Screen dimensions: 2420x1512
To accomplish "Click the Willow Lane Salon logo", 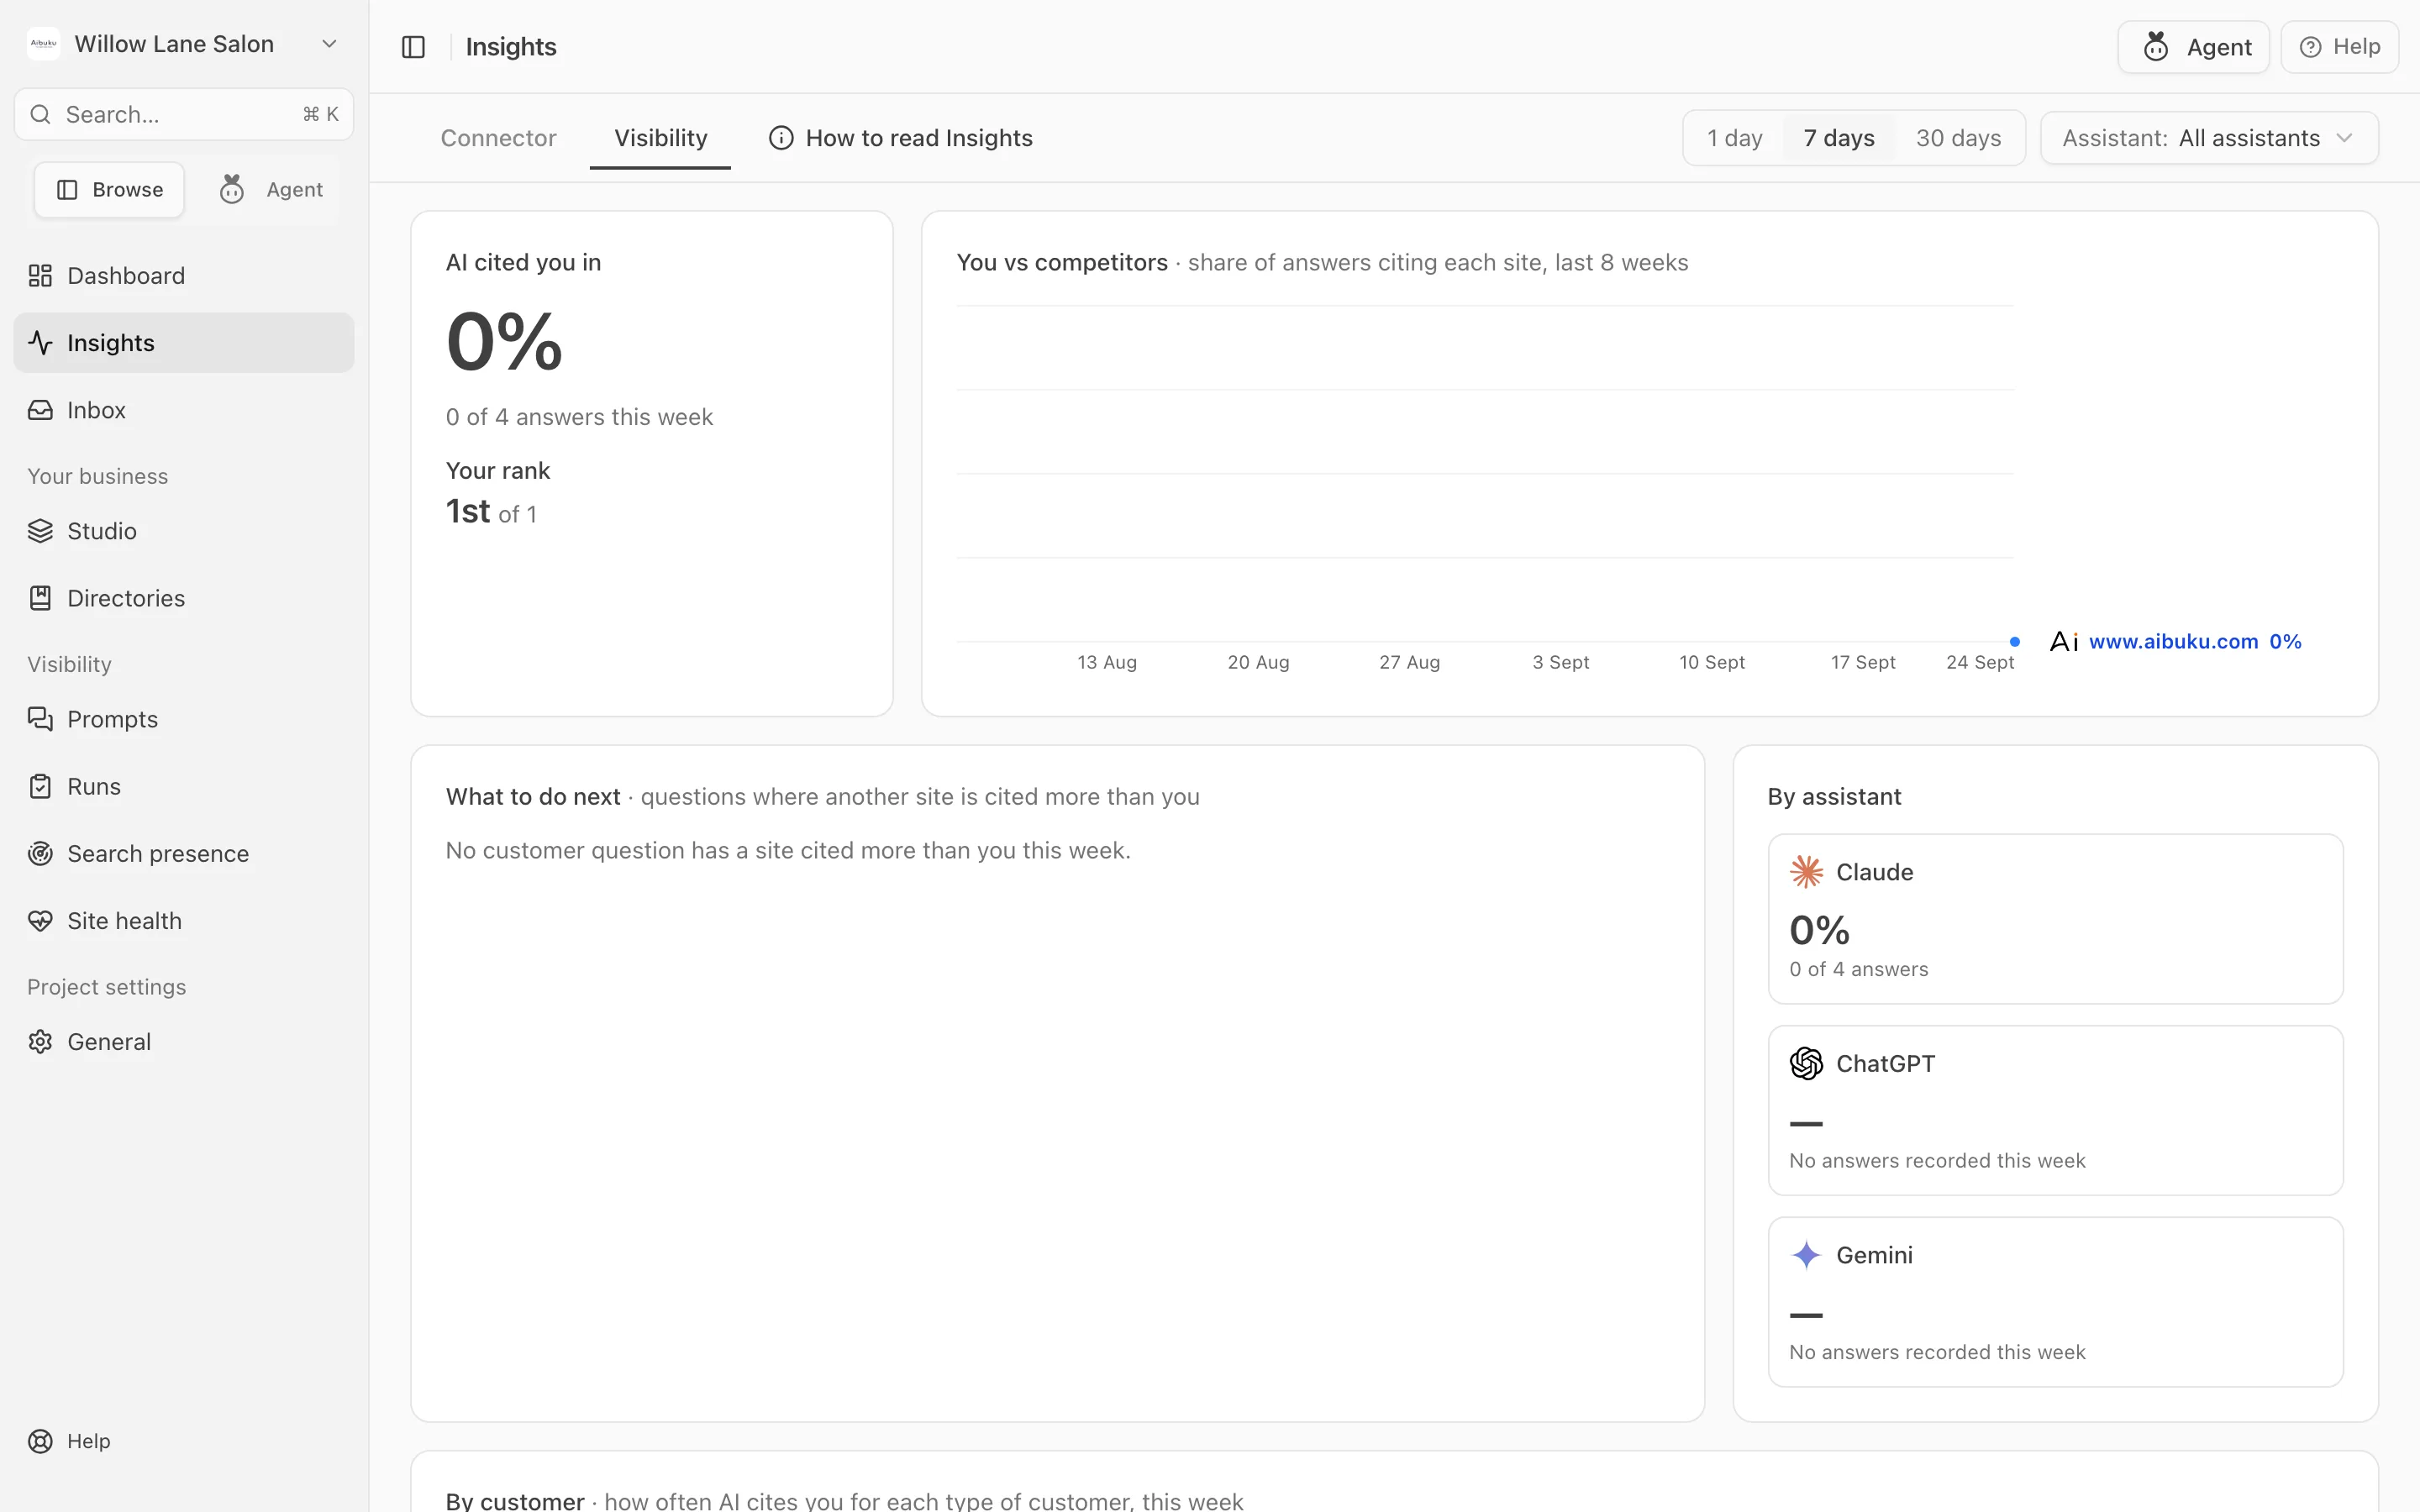I will pyautogui.click(x=43, y=44).
